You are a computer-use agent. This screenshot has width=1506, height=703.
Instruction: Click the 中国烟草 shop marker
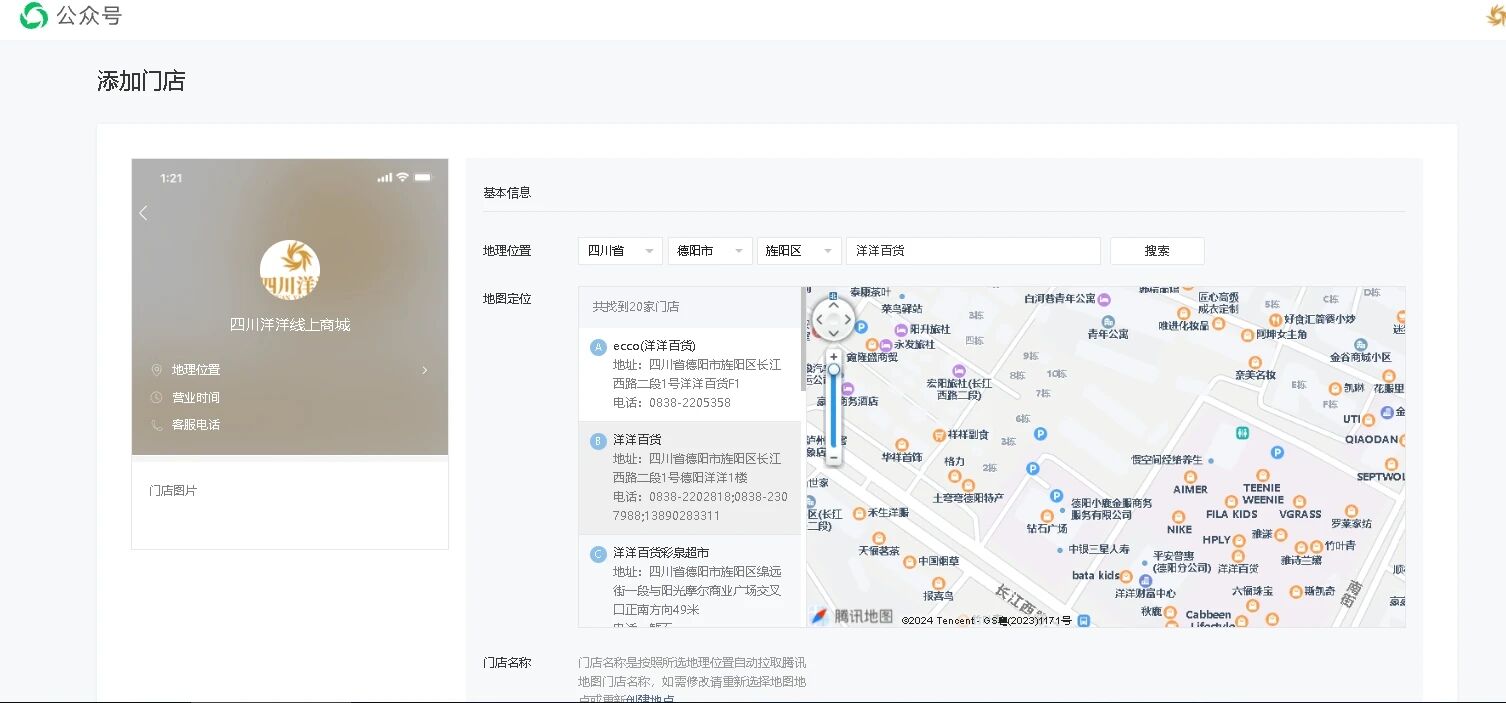pyautogui.click(x=911, y=562)
